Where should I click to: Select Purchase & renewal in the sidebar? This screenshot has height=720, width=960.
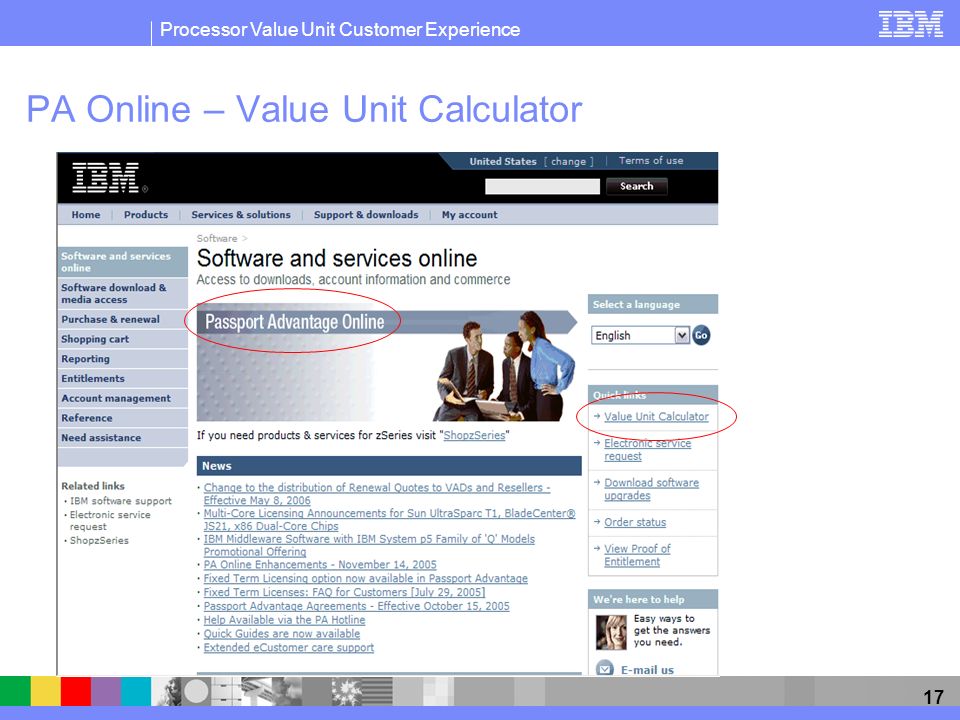click(x=122, y=319)
